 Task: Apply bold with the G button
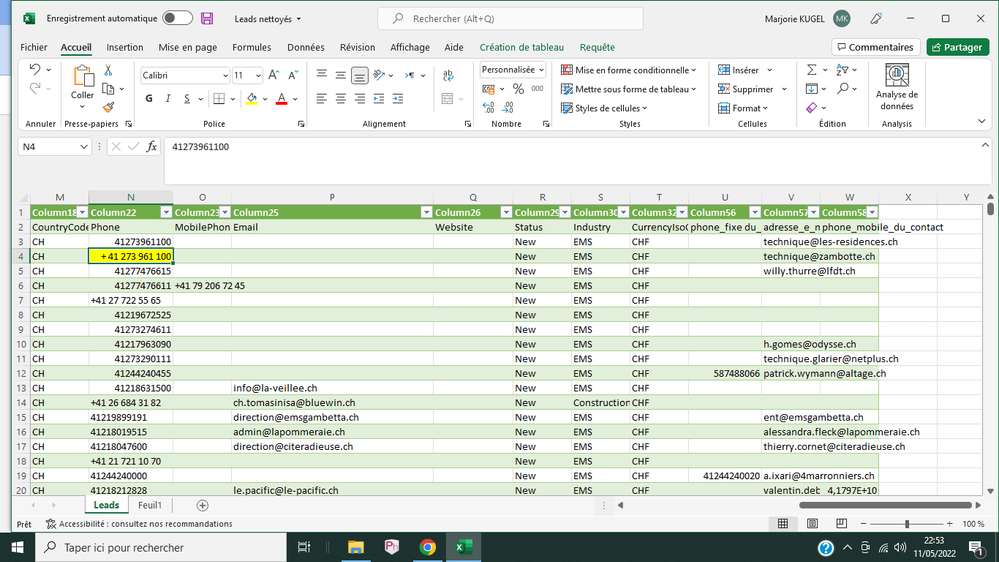tap(149, 98)
